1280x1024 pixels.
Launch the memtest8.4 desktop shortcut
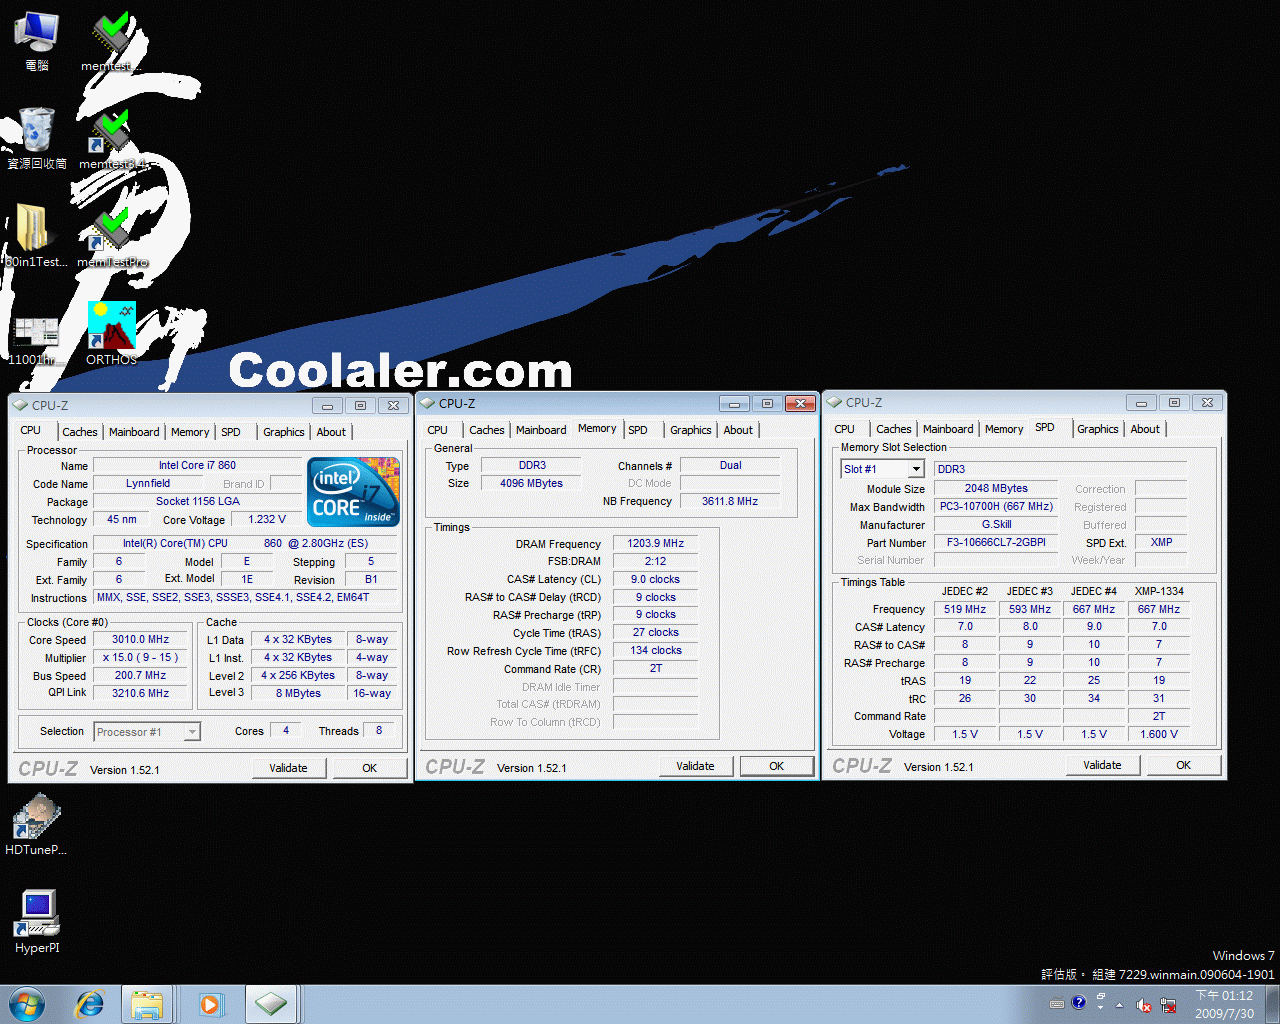(x=112, y=138)
